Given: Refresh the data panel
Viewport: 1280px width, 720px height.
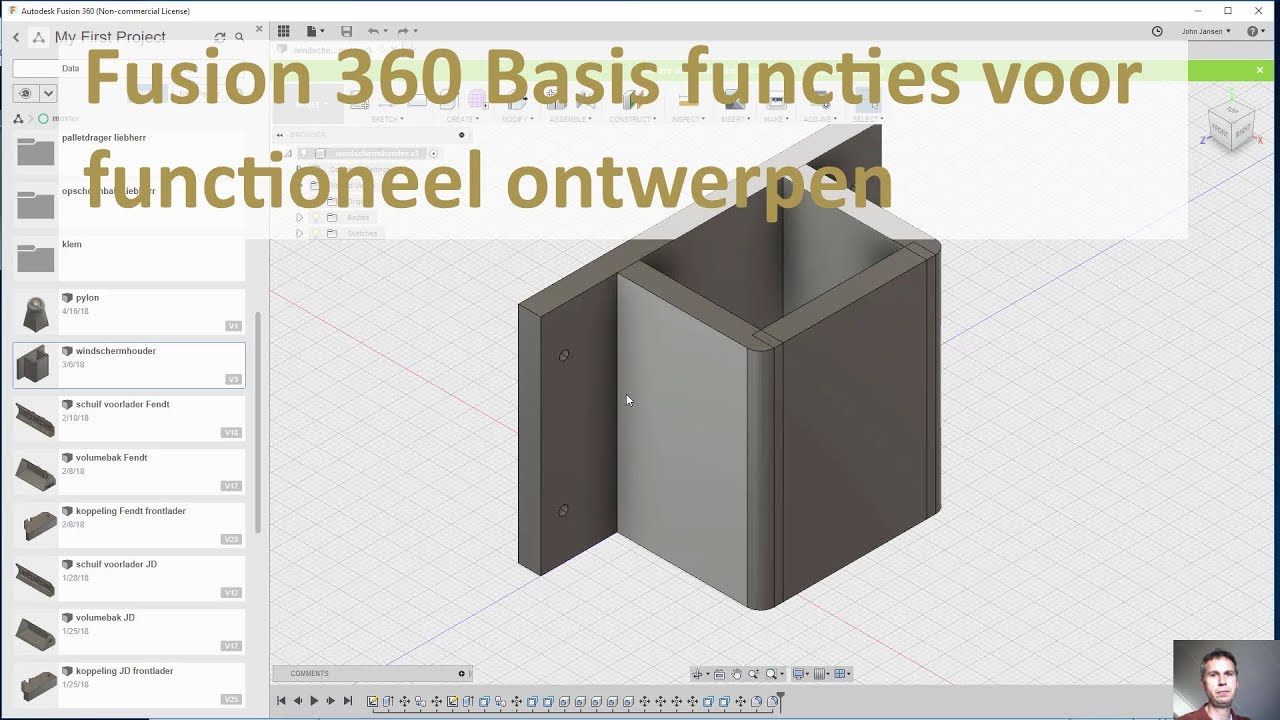Looking at the screenshot, I should [x=220, y=37].
